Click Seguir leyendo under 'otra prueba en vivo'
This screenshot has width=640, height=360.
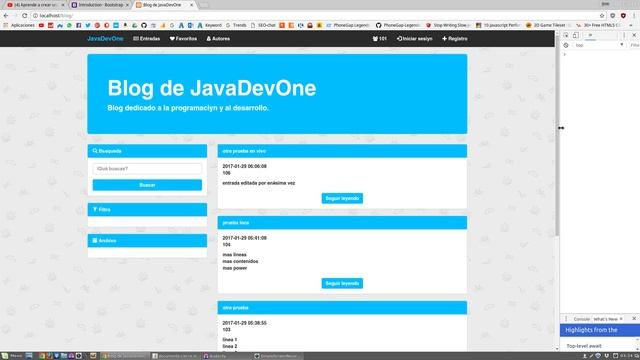[342, 198]
